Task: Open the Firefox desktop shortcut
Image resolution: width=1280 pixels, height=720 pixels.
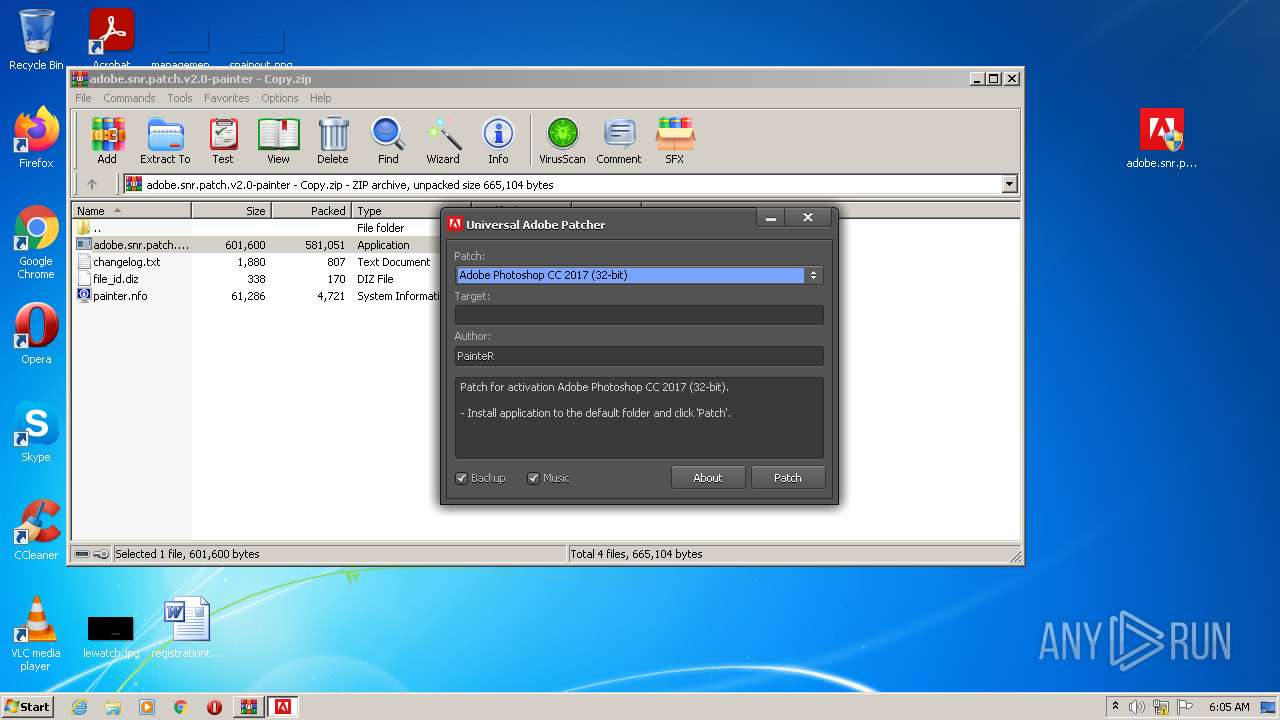Action: pos(36,138)
